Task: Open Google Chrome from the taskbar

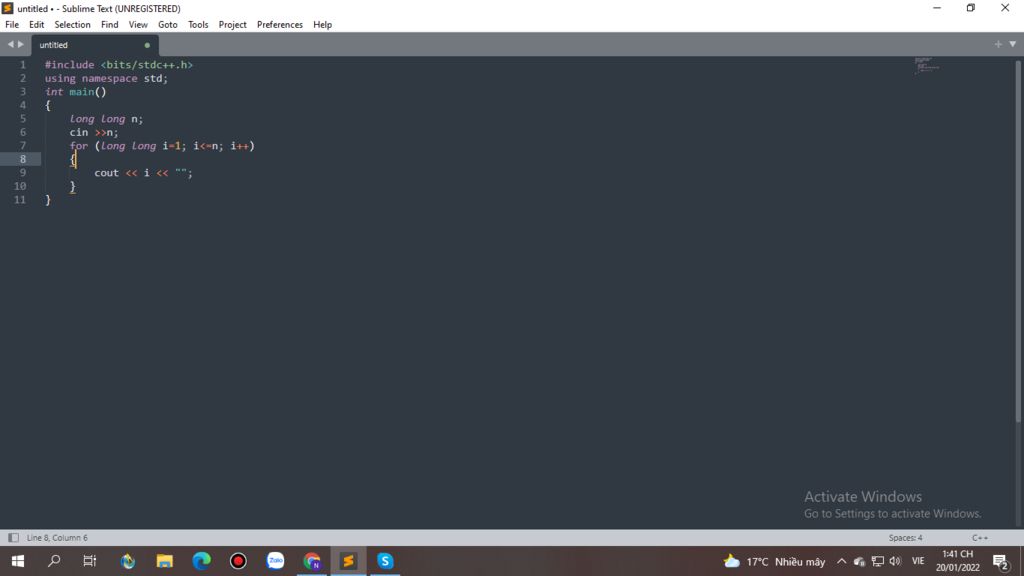Action: [x=312, y=561]
